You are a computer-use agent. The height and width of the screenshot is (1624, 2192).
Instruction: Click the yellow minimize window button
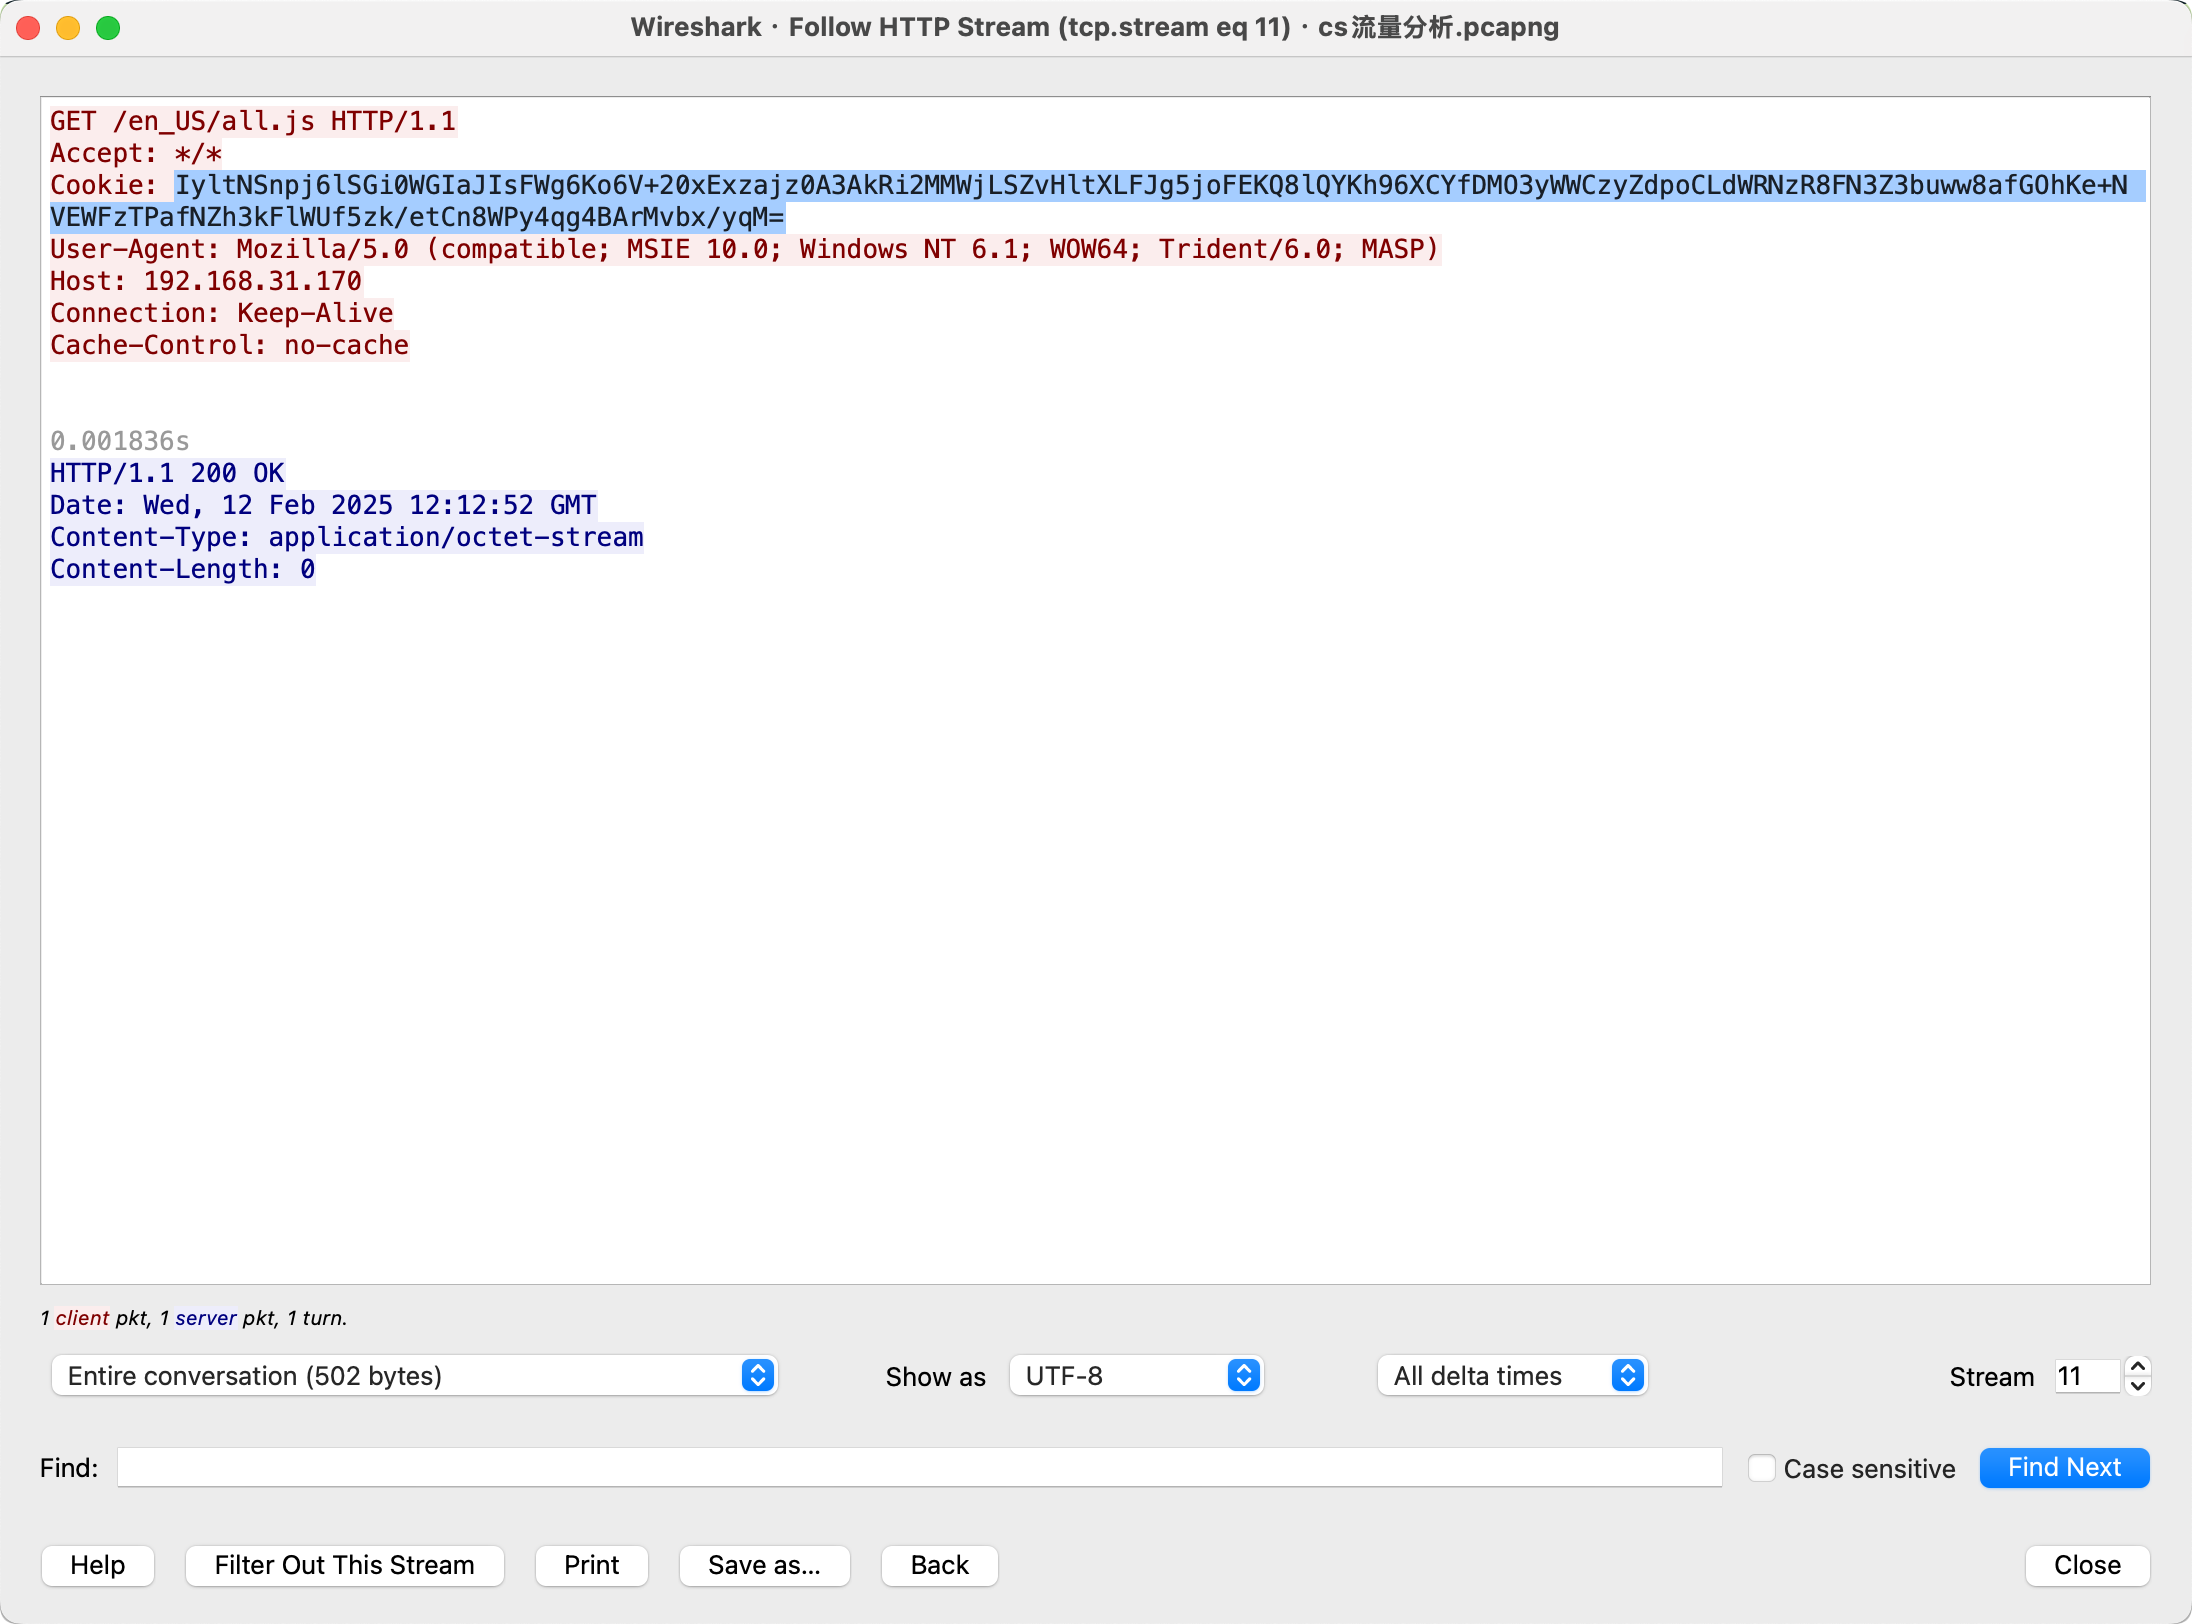click(68, 28)
